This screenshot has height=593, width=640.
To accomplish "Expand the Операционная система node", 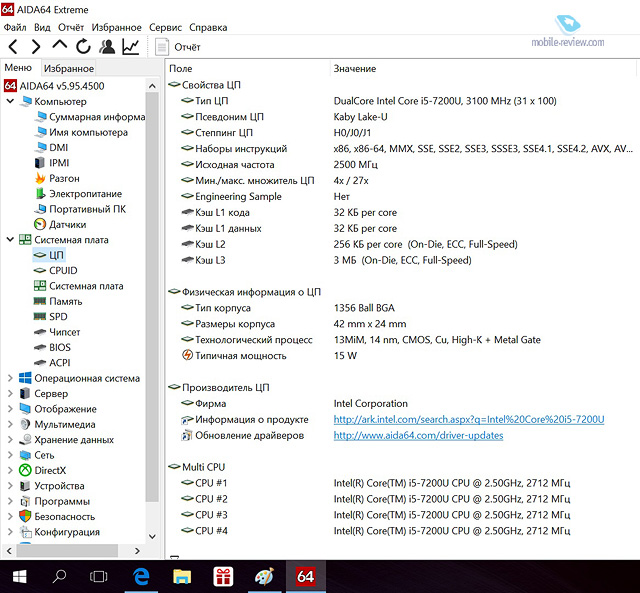I will point(10,378).
